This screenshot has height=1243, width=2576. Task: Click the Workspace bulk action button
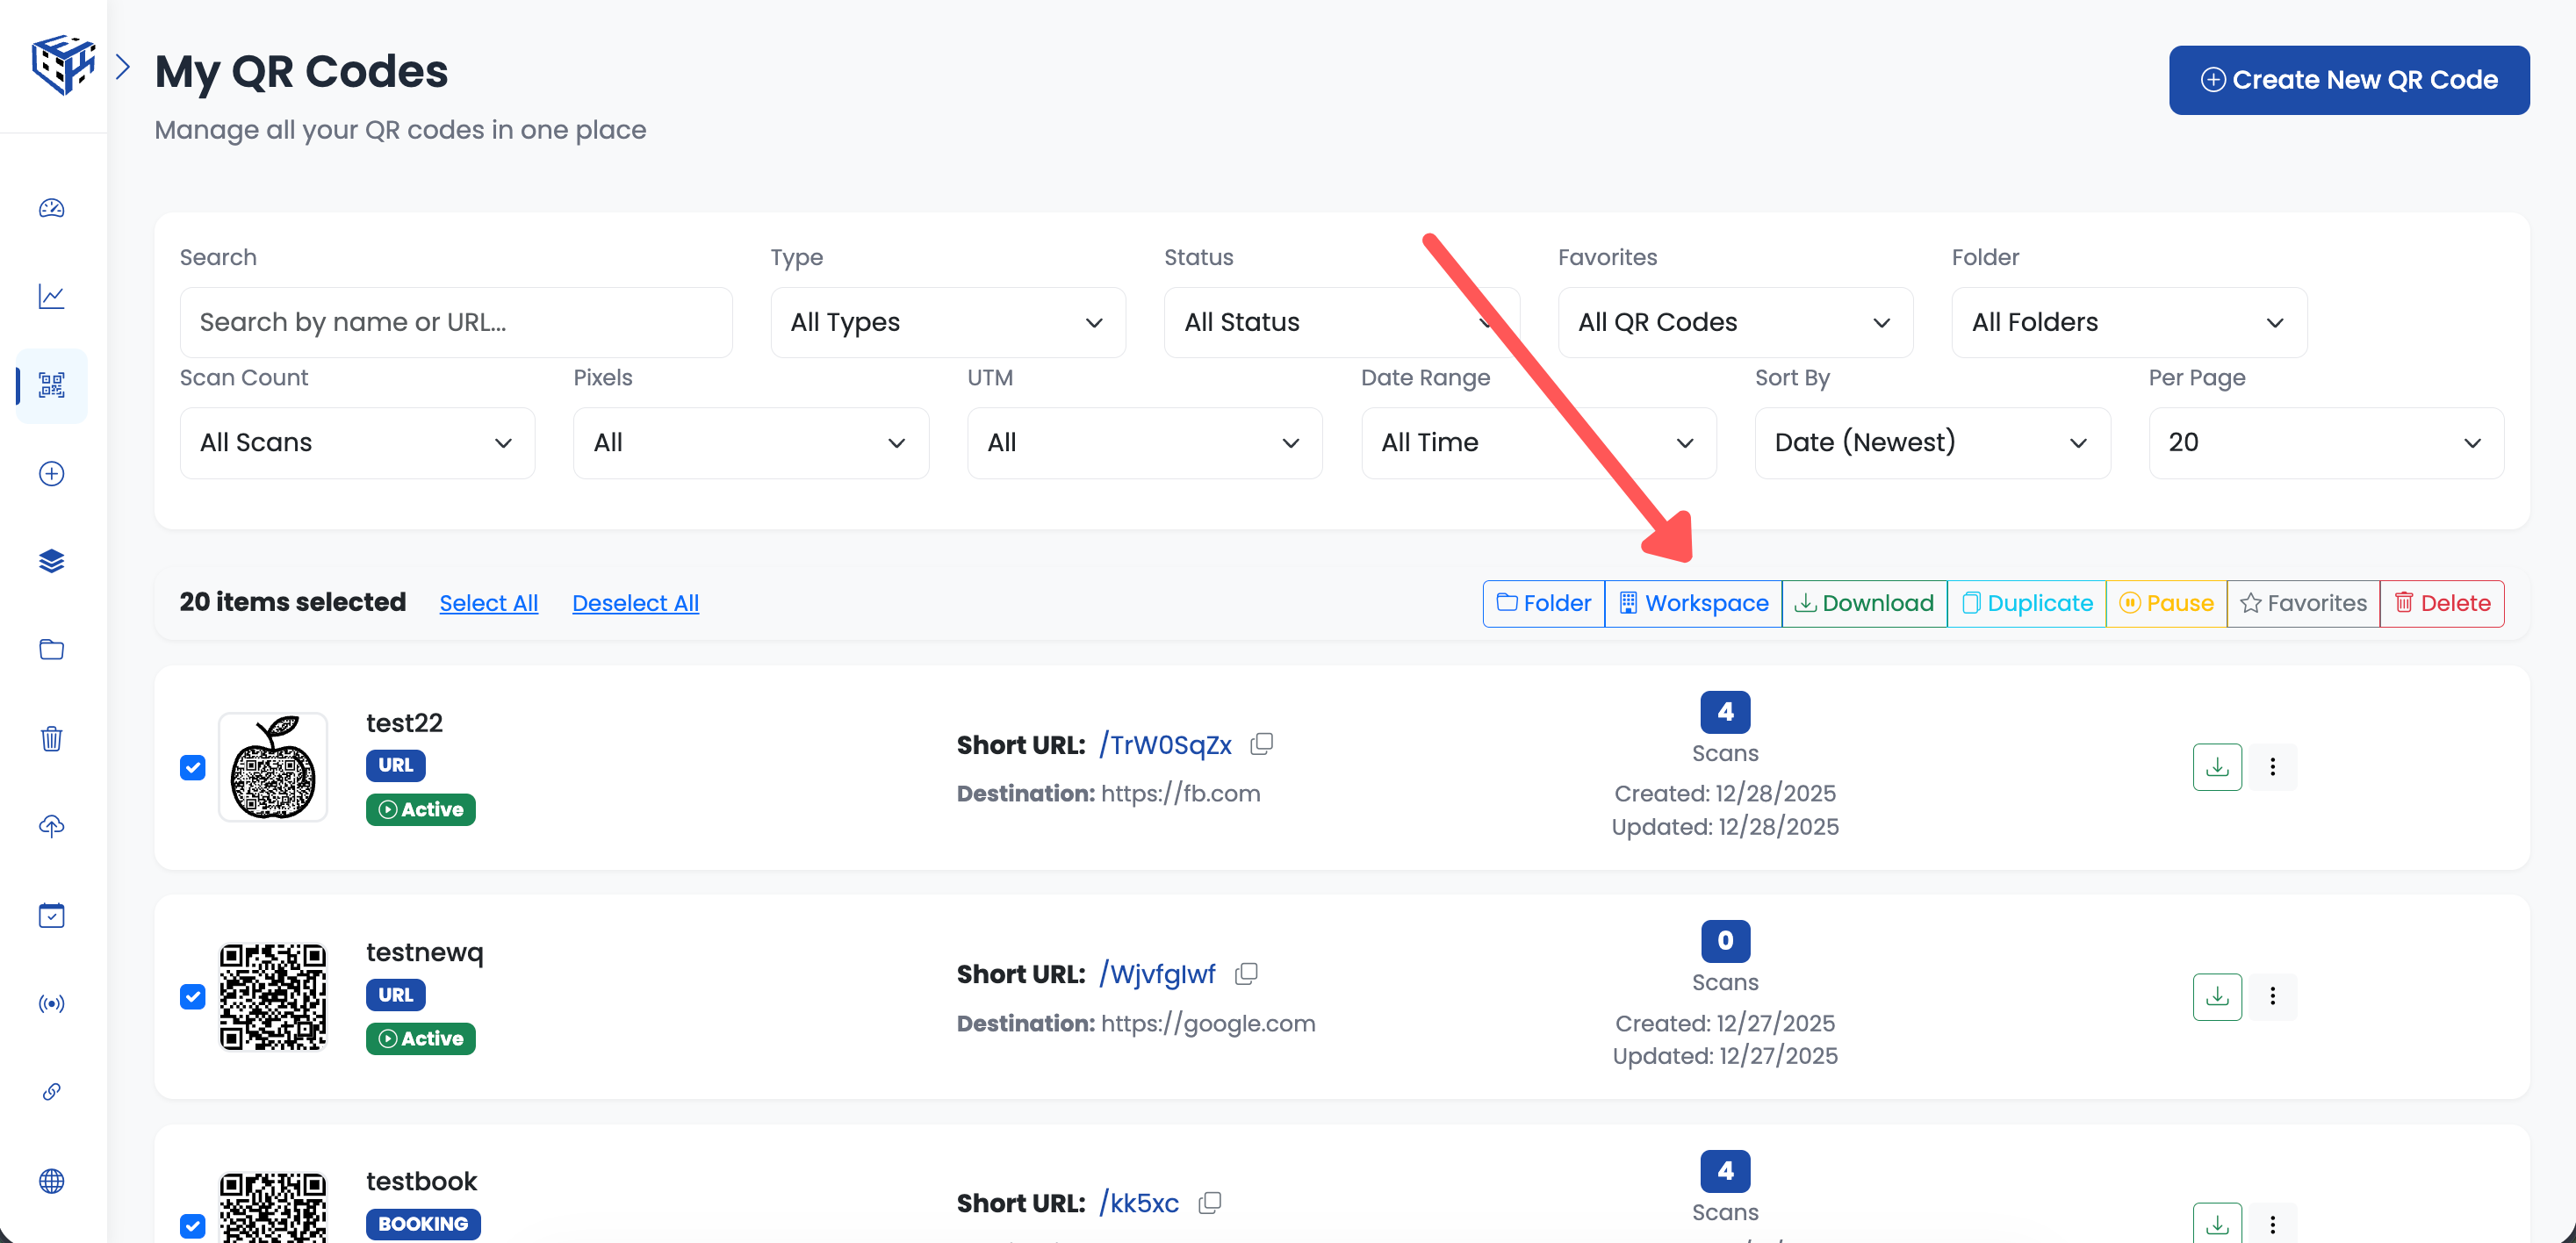point(1693,603)
